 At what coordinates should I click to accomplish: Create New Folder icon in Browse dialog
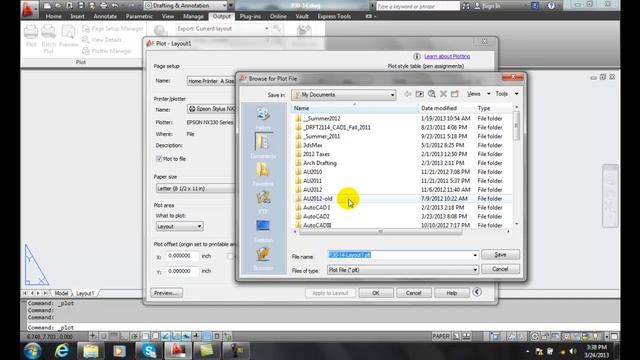[454, 94]
